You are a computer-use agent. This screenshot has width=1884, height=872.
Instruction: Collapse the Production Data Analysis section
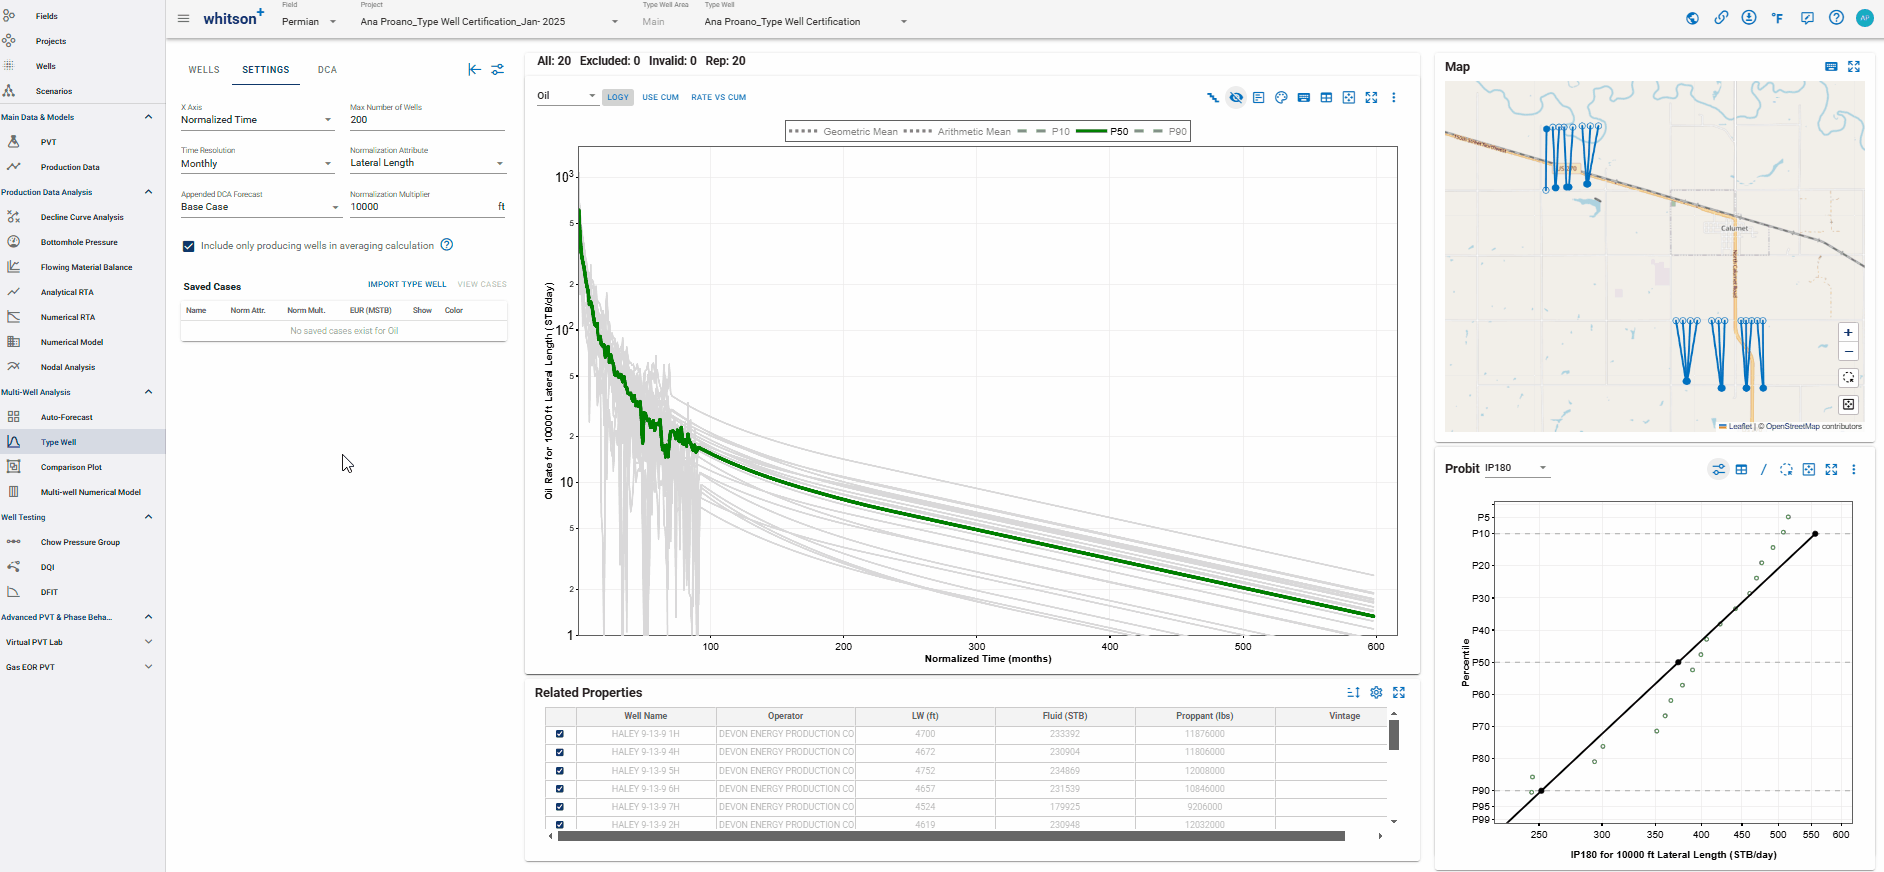point(149,192)
